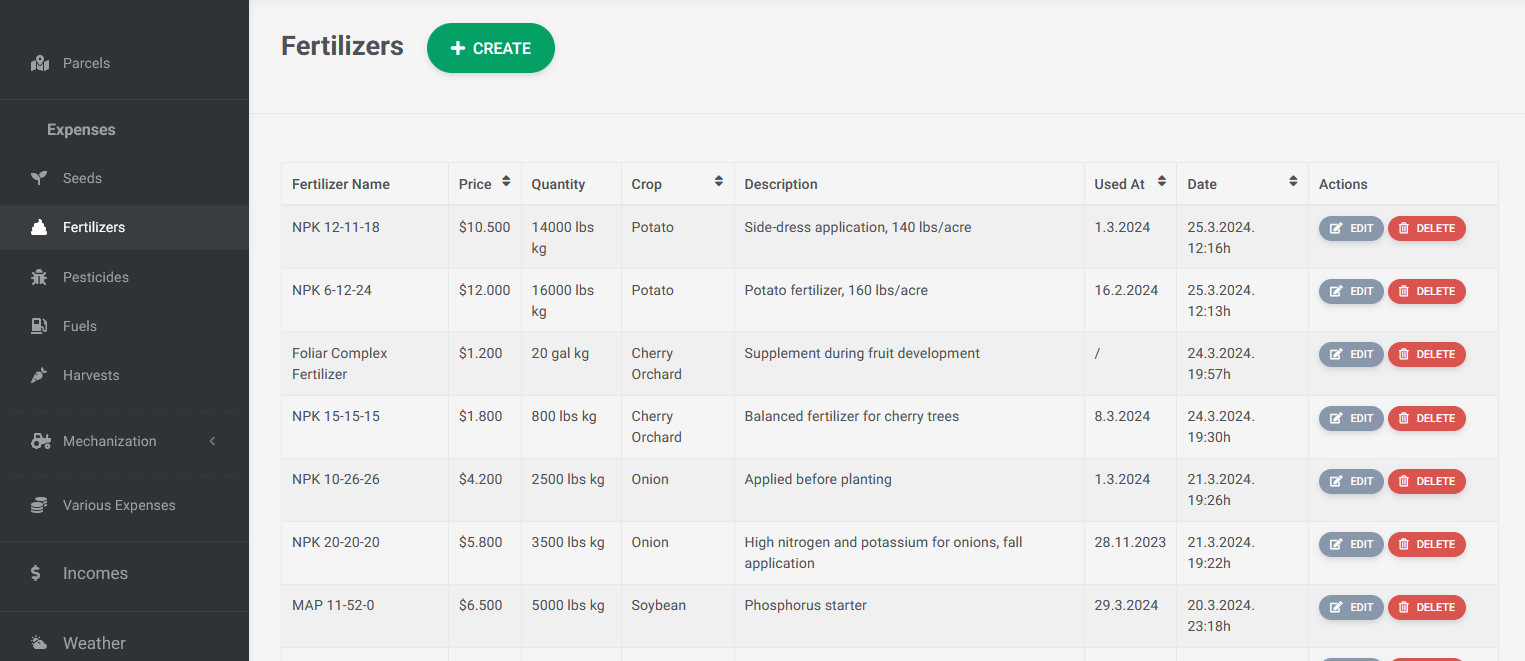Select the $5.800 price cell
The height and width of the screenshot is (661, 1525).
click(x=485, y=553)
